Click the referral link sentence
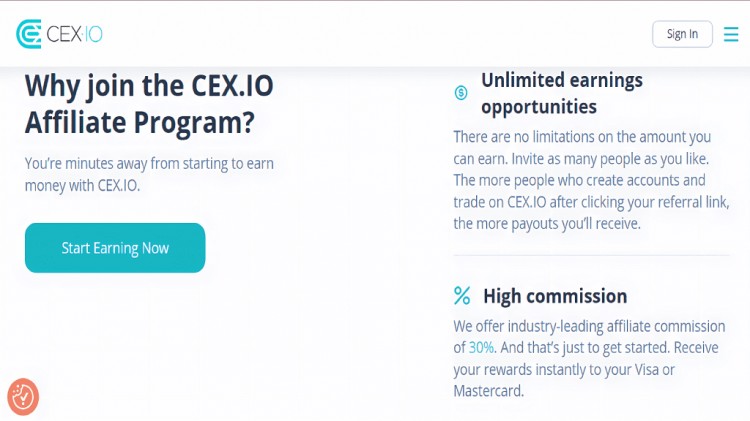 pos(591,201)
